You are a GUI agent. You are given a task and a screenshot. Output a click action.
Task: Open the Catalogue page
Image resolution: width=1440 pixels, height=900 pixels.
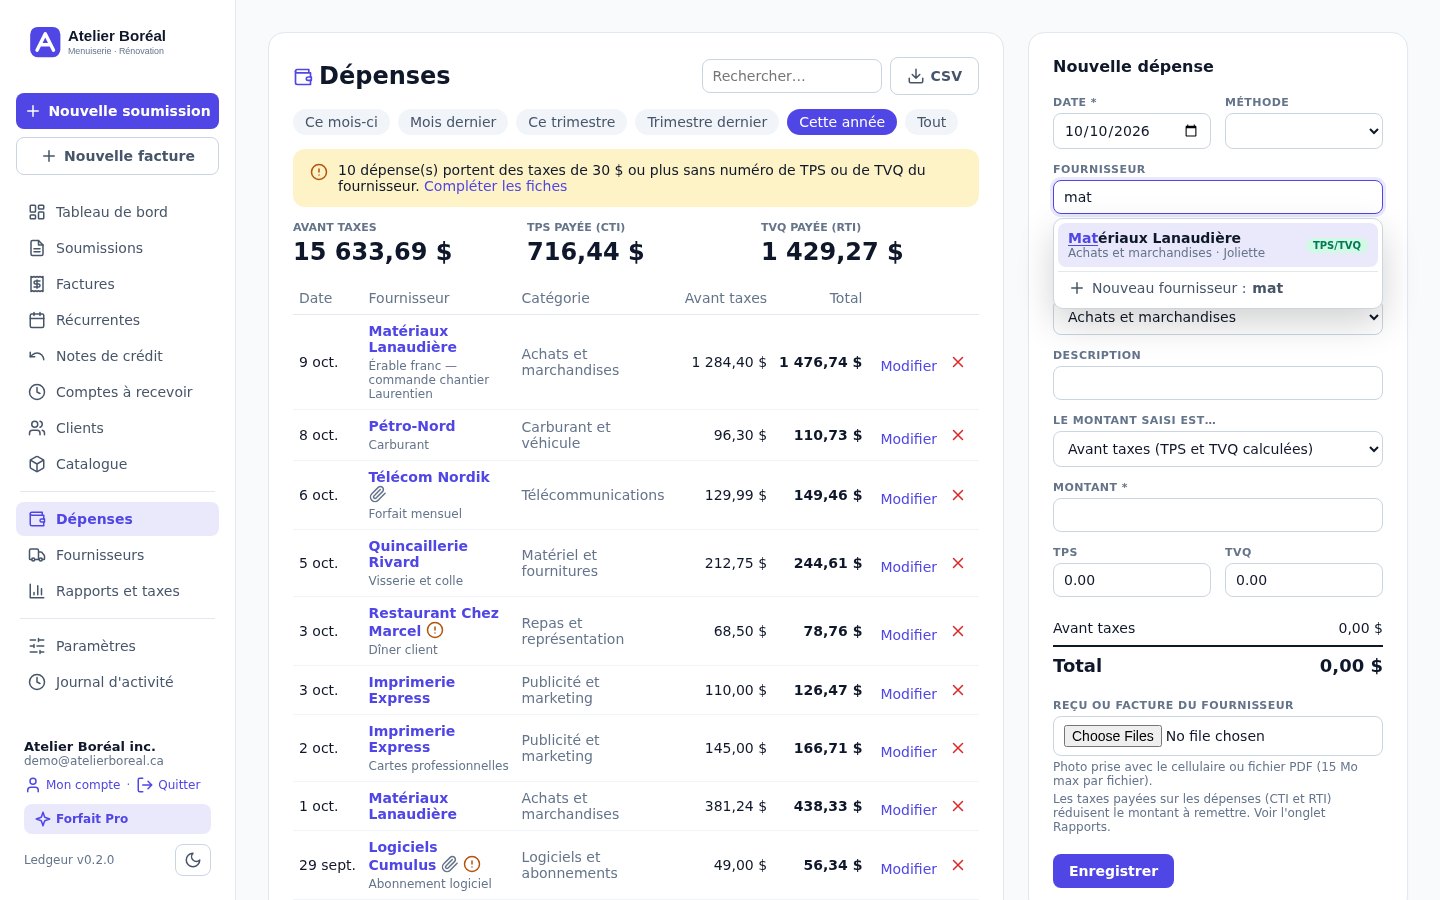[x=117, y=464]
